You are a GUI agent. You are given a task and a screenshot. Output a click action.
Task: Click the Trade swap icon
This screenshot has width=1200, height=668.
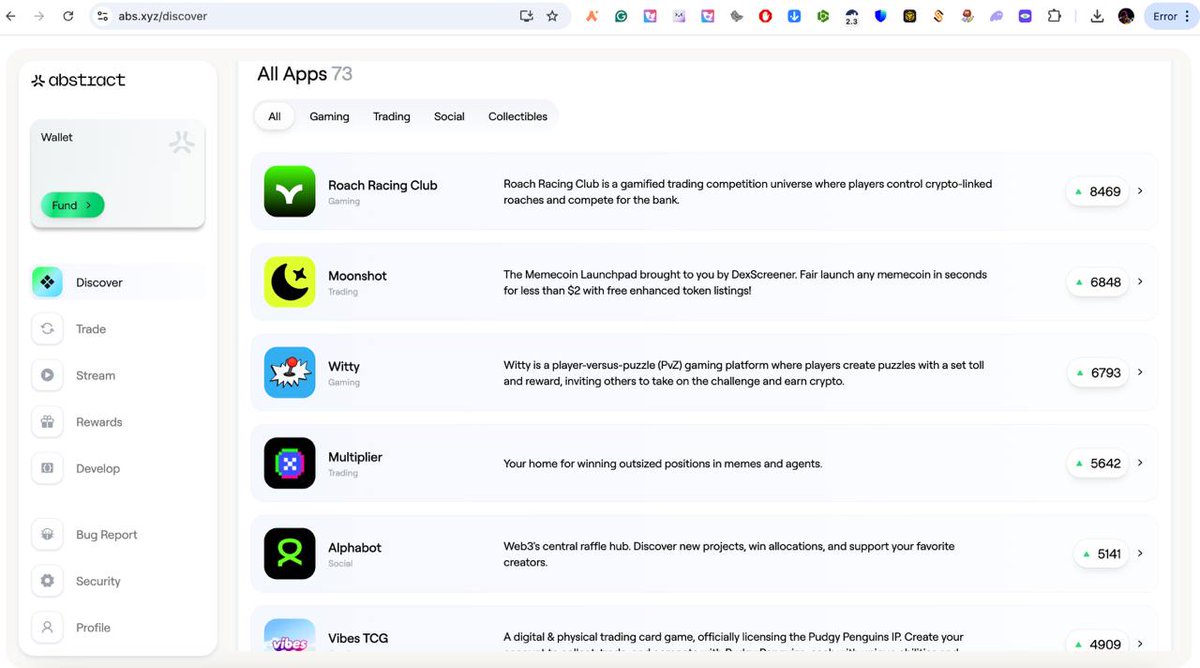(x=47, y=329)
